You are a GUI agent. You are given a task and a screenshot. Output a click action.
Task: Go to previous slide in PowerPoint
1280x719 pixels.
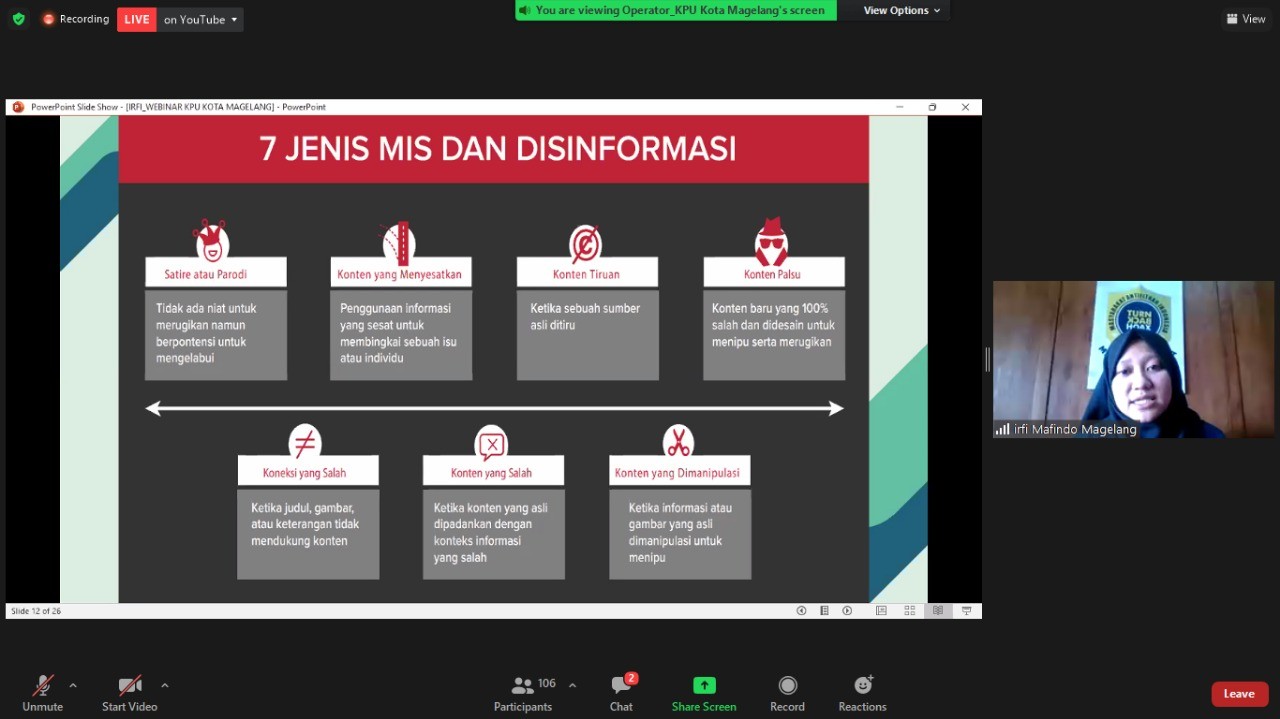[x=801, y=611]
